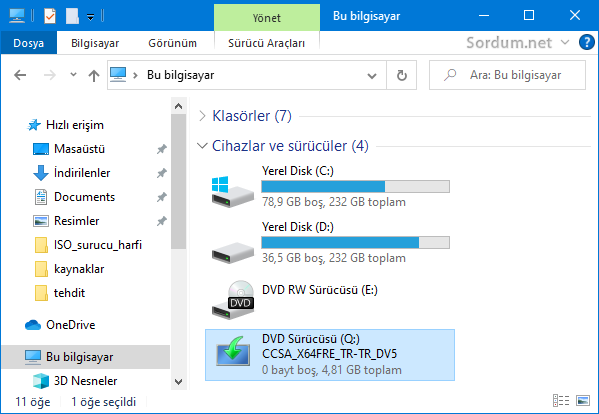Viewport: 599px width, 414px height.
Task: Switch to details view in status bar
Action: click(x=561, y=401)
